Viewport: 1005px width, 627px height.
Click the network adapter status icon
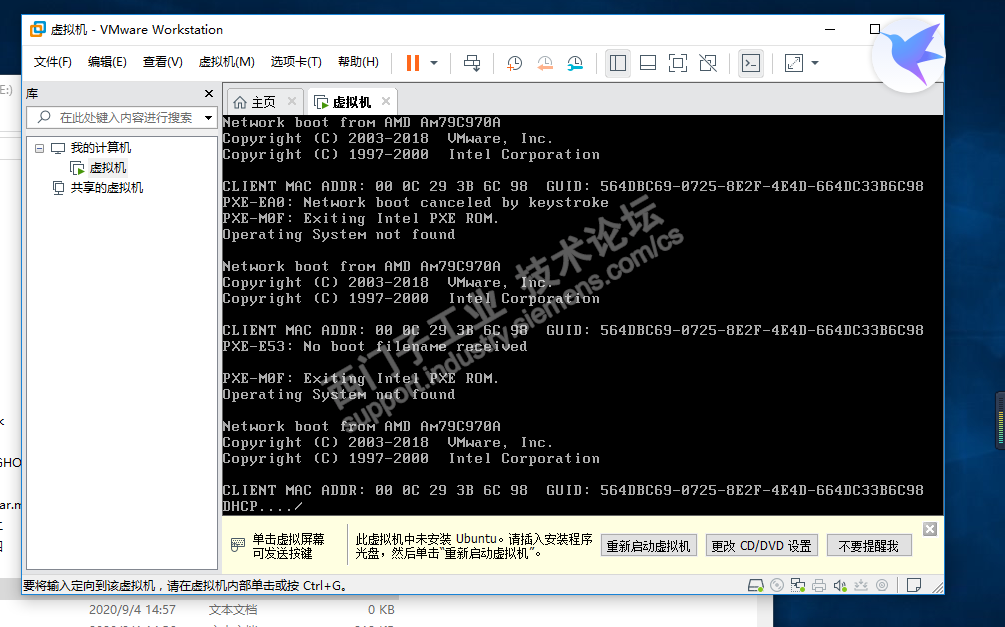pyautogui.click(x=798, y=585)
